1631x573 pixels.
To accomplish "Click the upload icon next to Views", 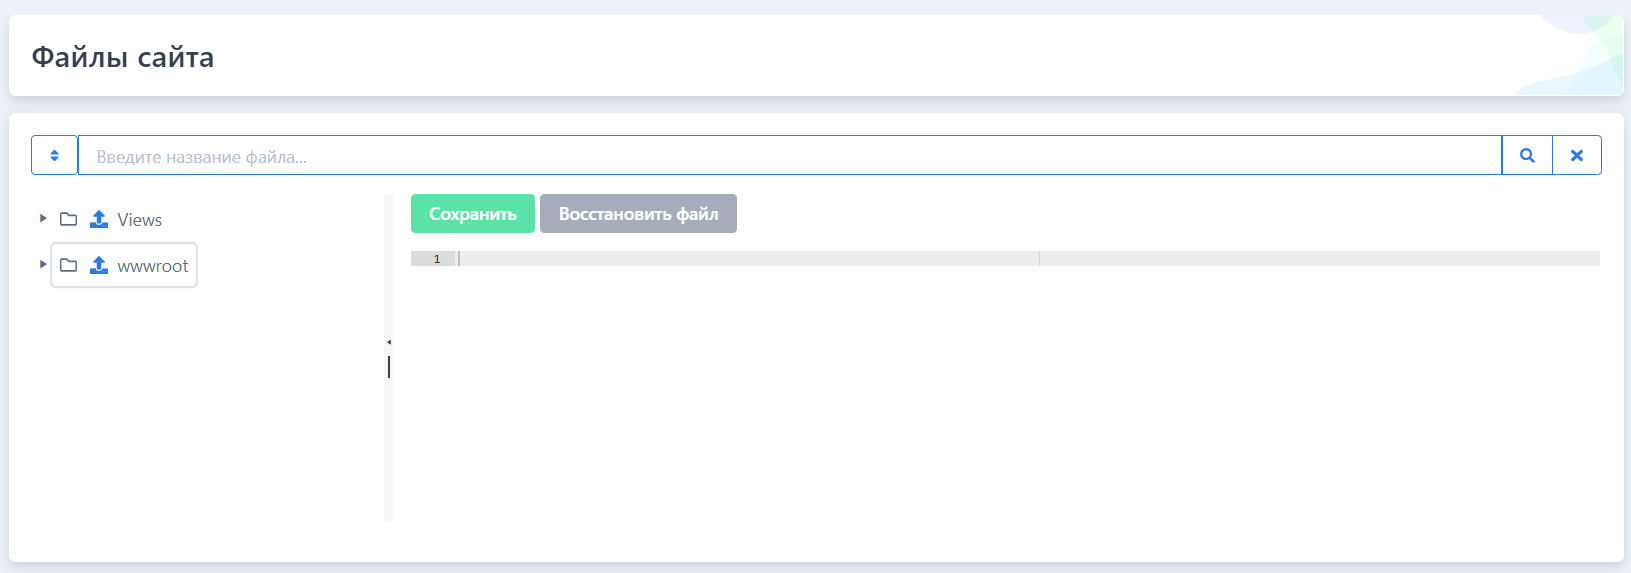I will click(99, 219).
